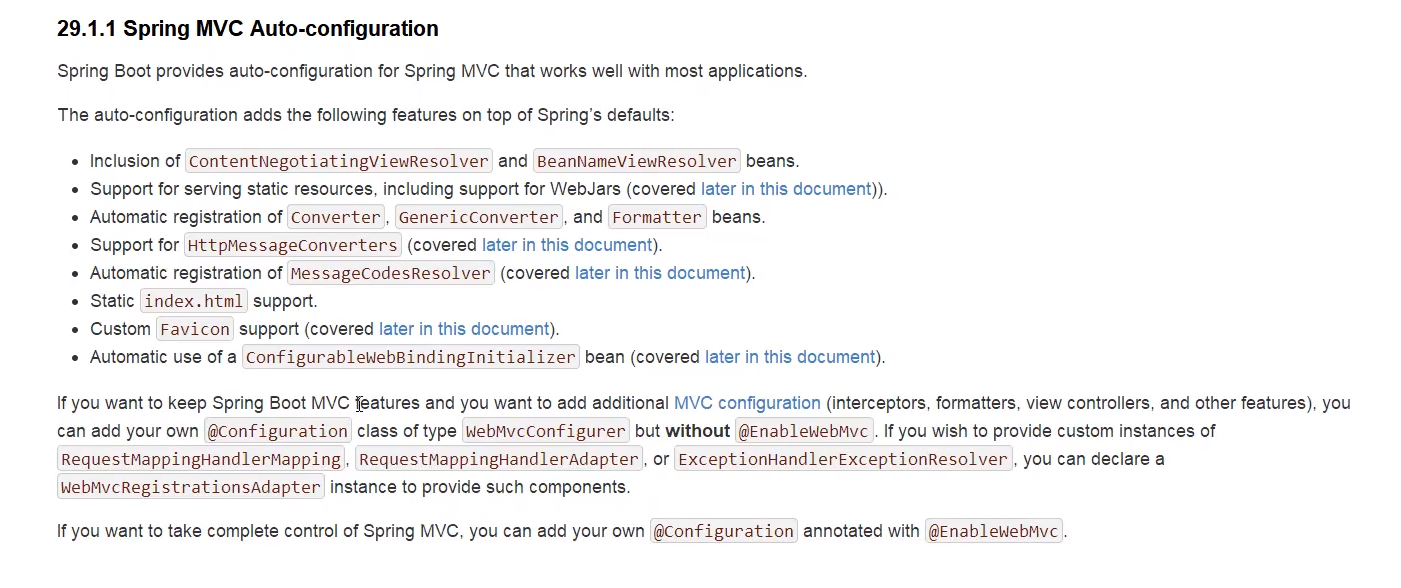
Task: Open the MessageCodesResolver "later in this document" link
Action: [660, 273]
